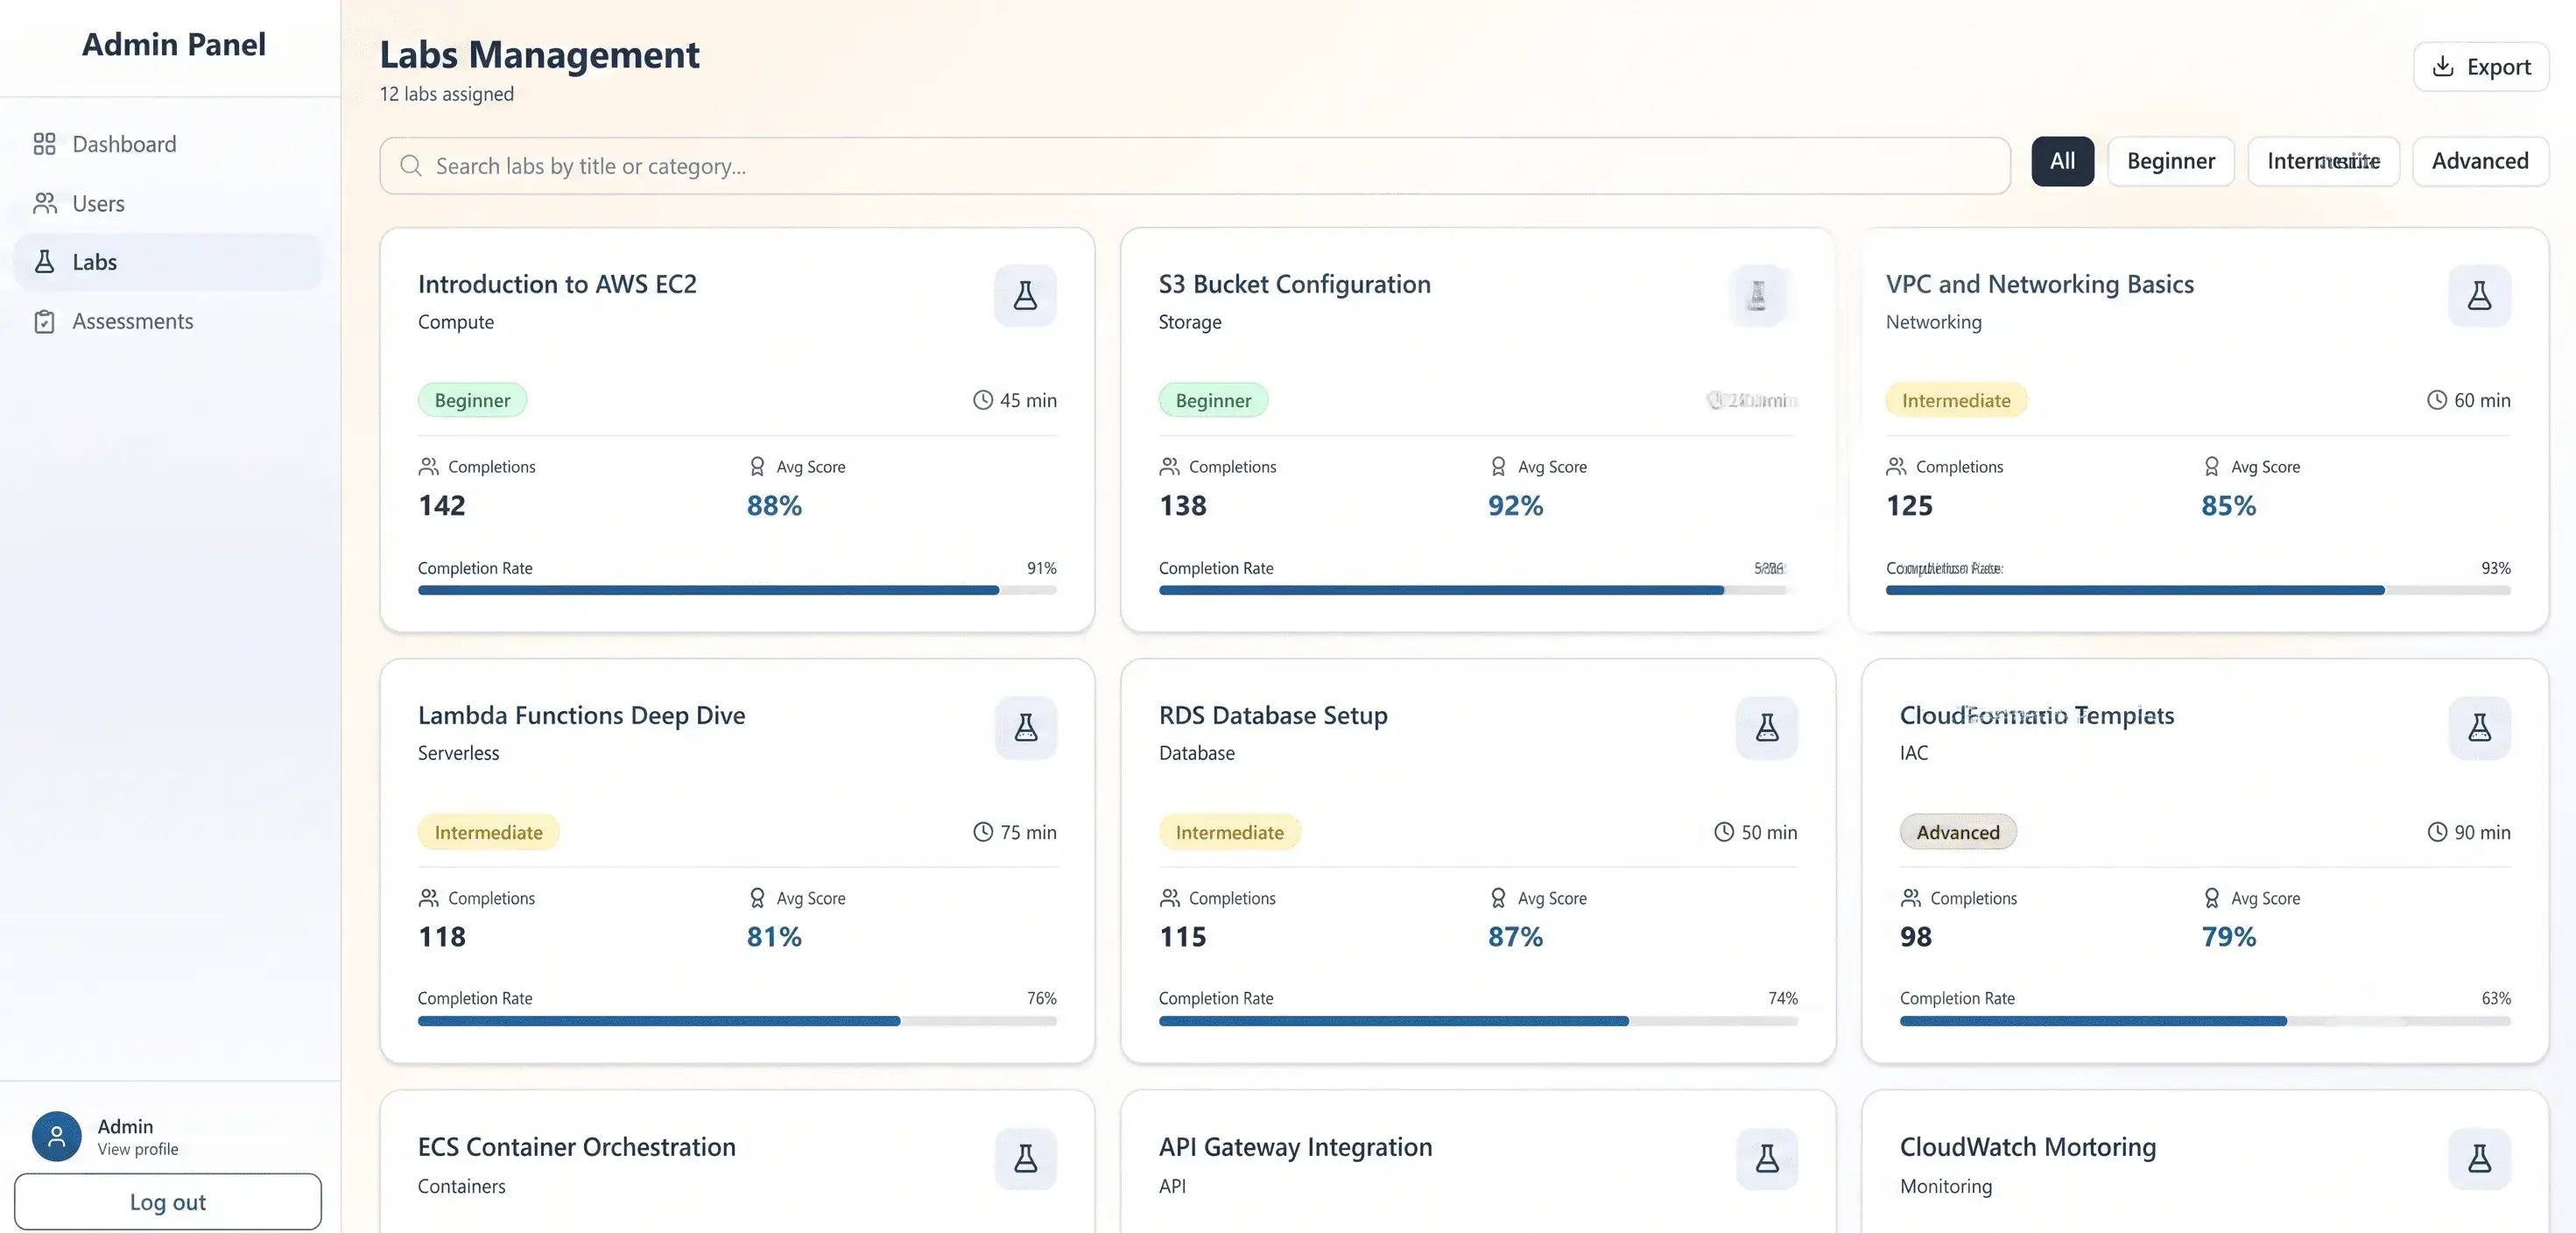Click the magnifier icon in search bar
This screenshot has width=2576, height=1233.
coord(411,165)
